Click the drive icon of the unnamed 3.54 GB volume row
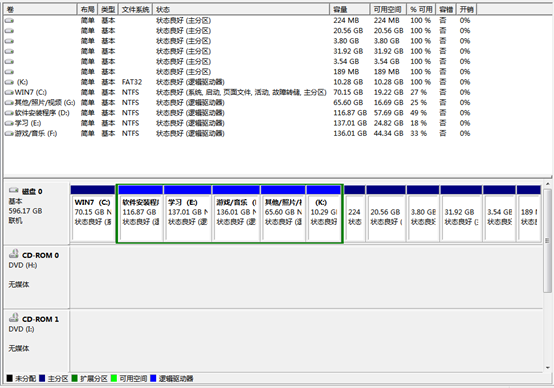Image resolution: width=554 pixels, height=388 pixels. coord(9,62)
